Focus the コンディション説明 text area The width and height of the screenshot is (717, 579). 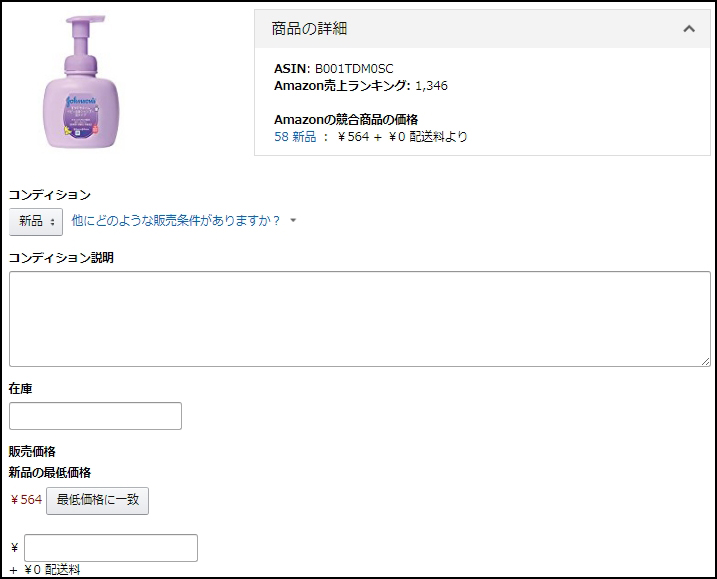point(360,319)
